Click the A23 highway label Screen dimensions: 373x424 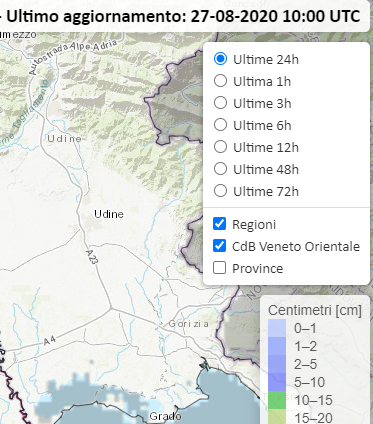(92, 257)
